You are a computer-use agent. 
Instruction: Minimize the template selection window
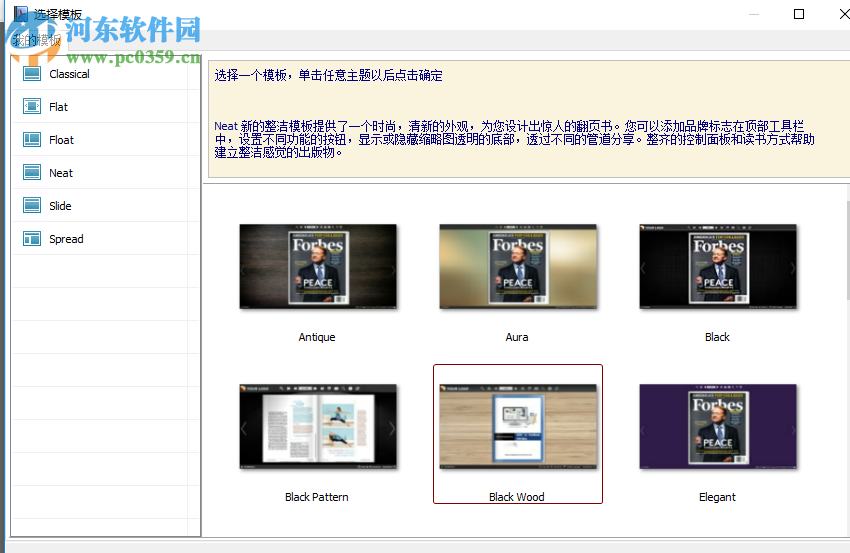point(754,14)
